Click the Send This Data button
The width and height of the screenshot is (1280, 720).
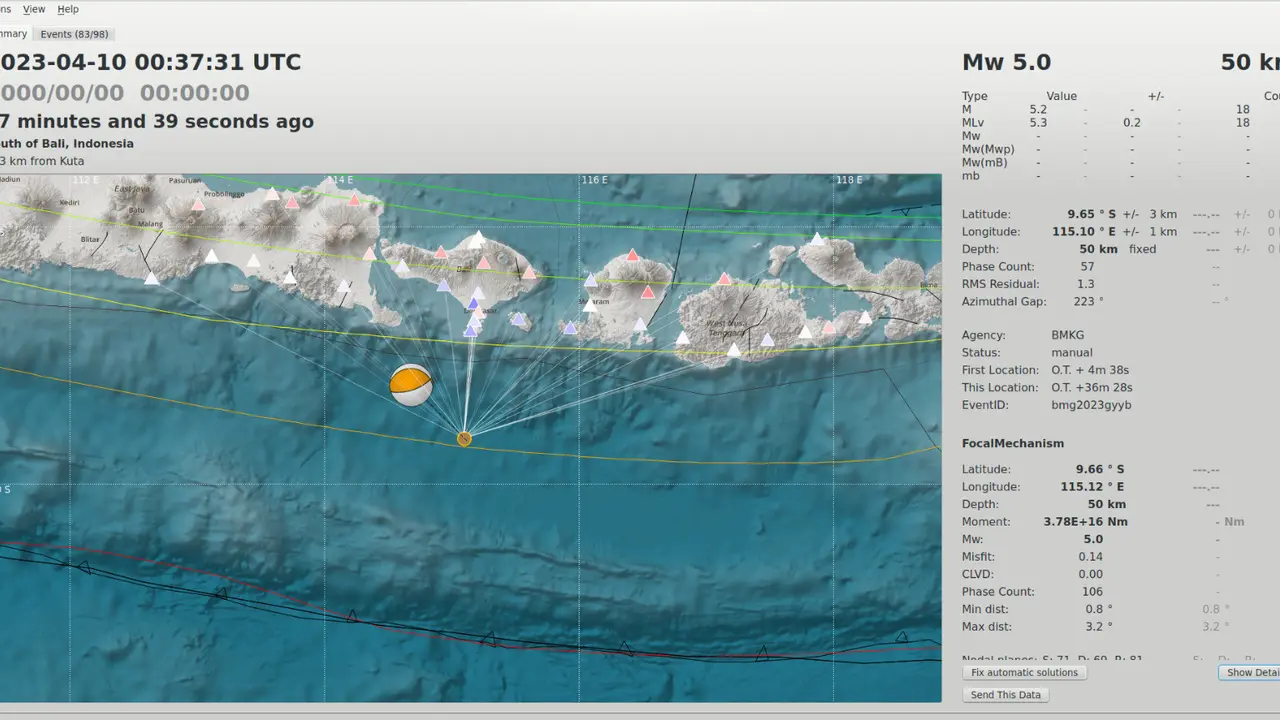click(1006, 695)
